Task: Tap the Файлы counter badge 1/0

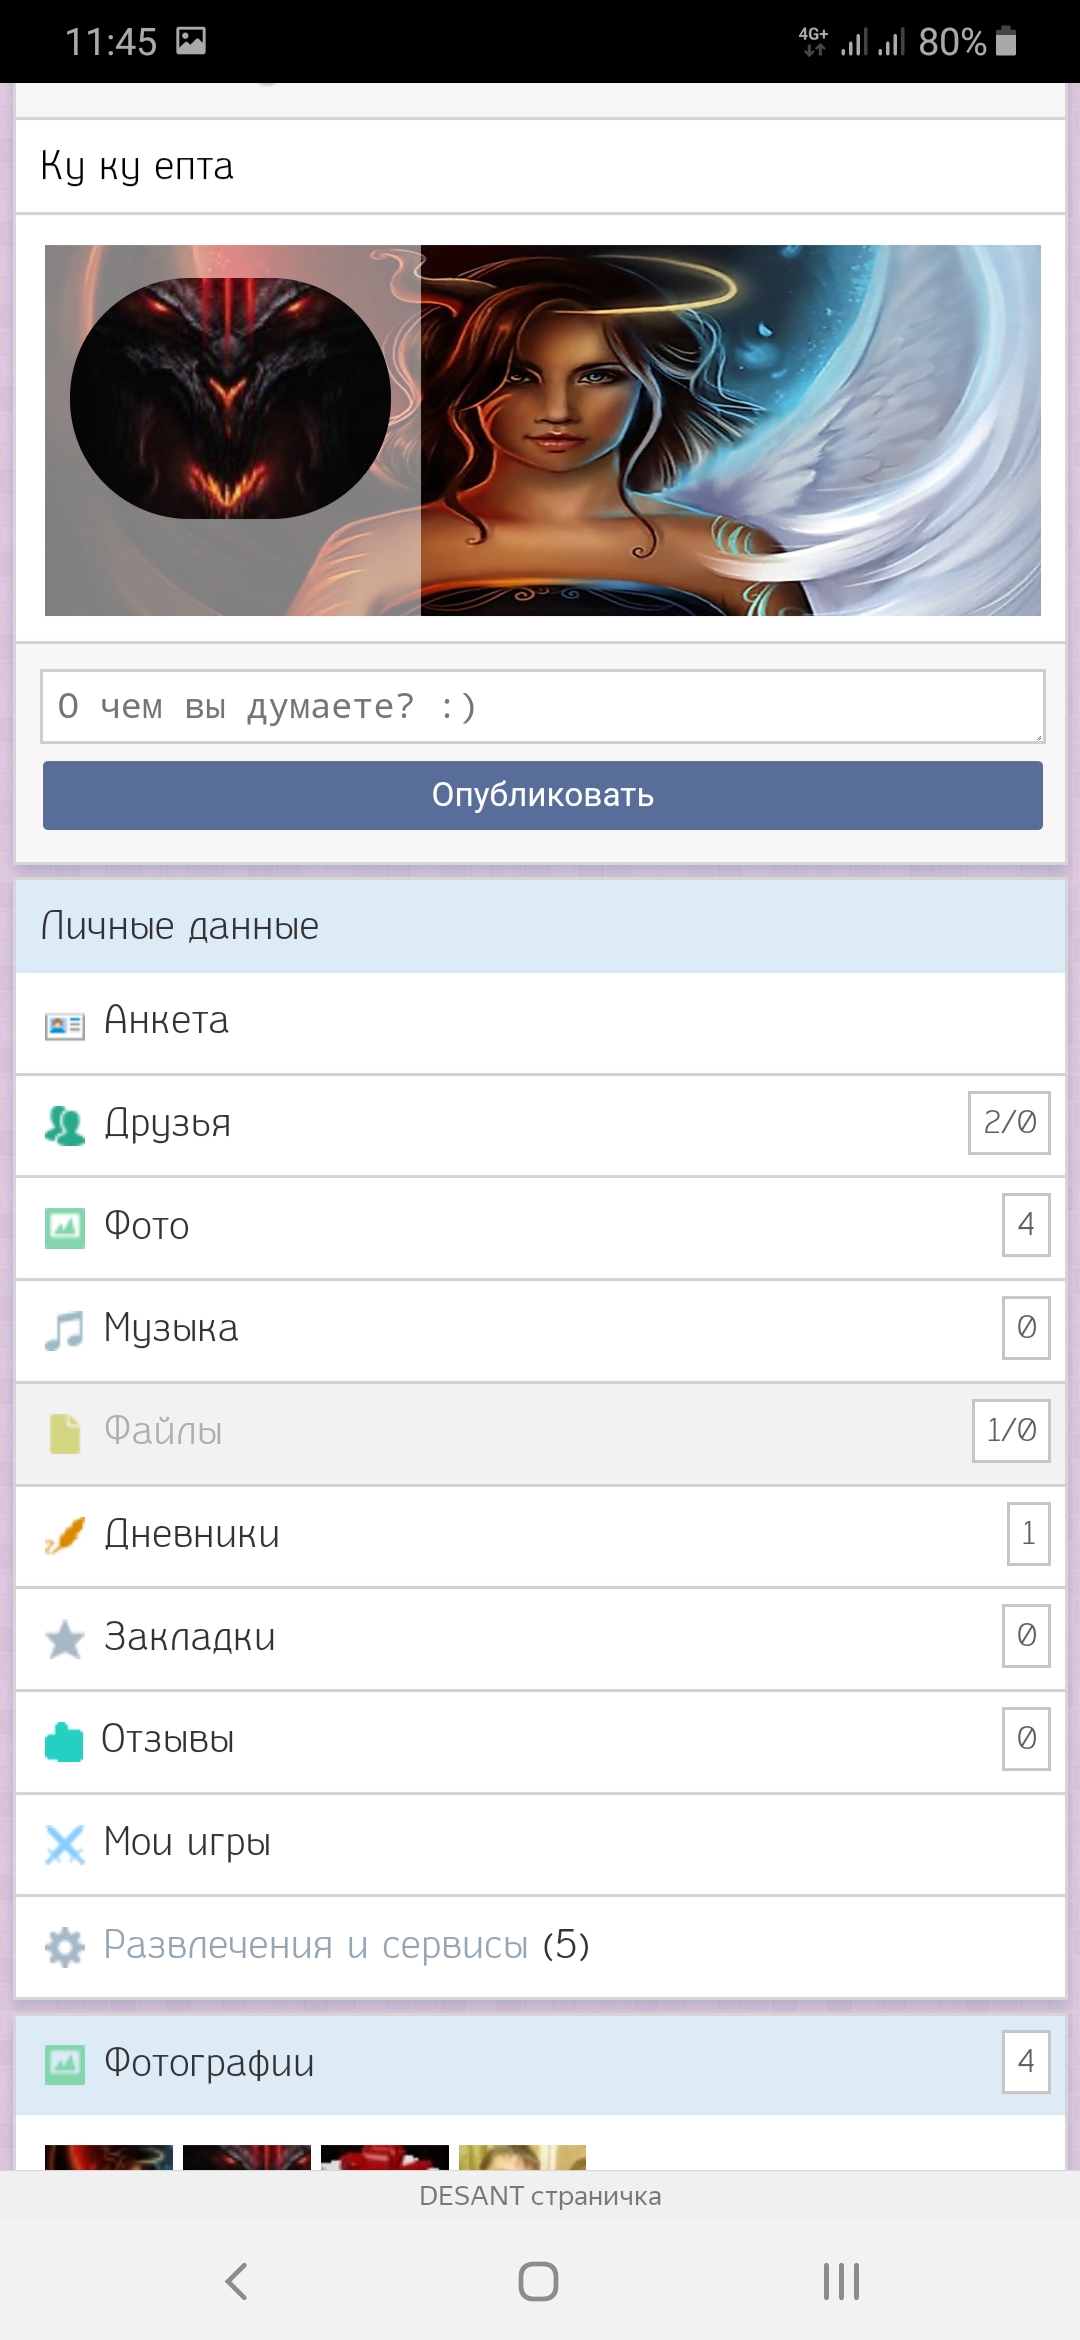Action: (x=1011, y=1431)
